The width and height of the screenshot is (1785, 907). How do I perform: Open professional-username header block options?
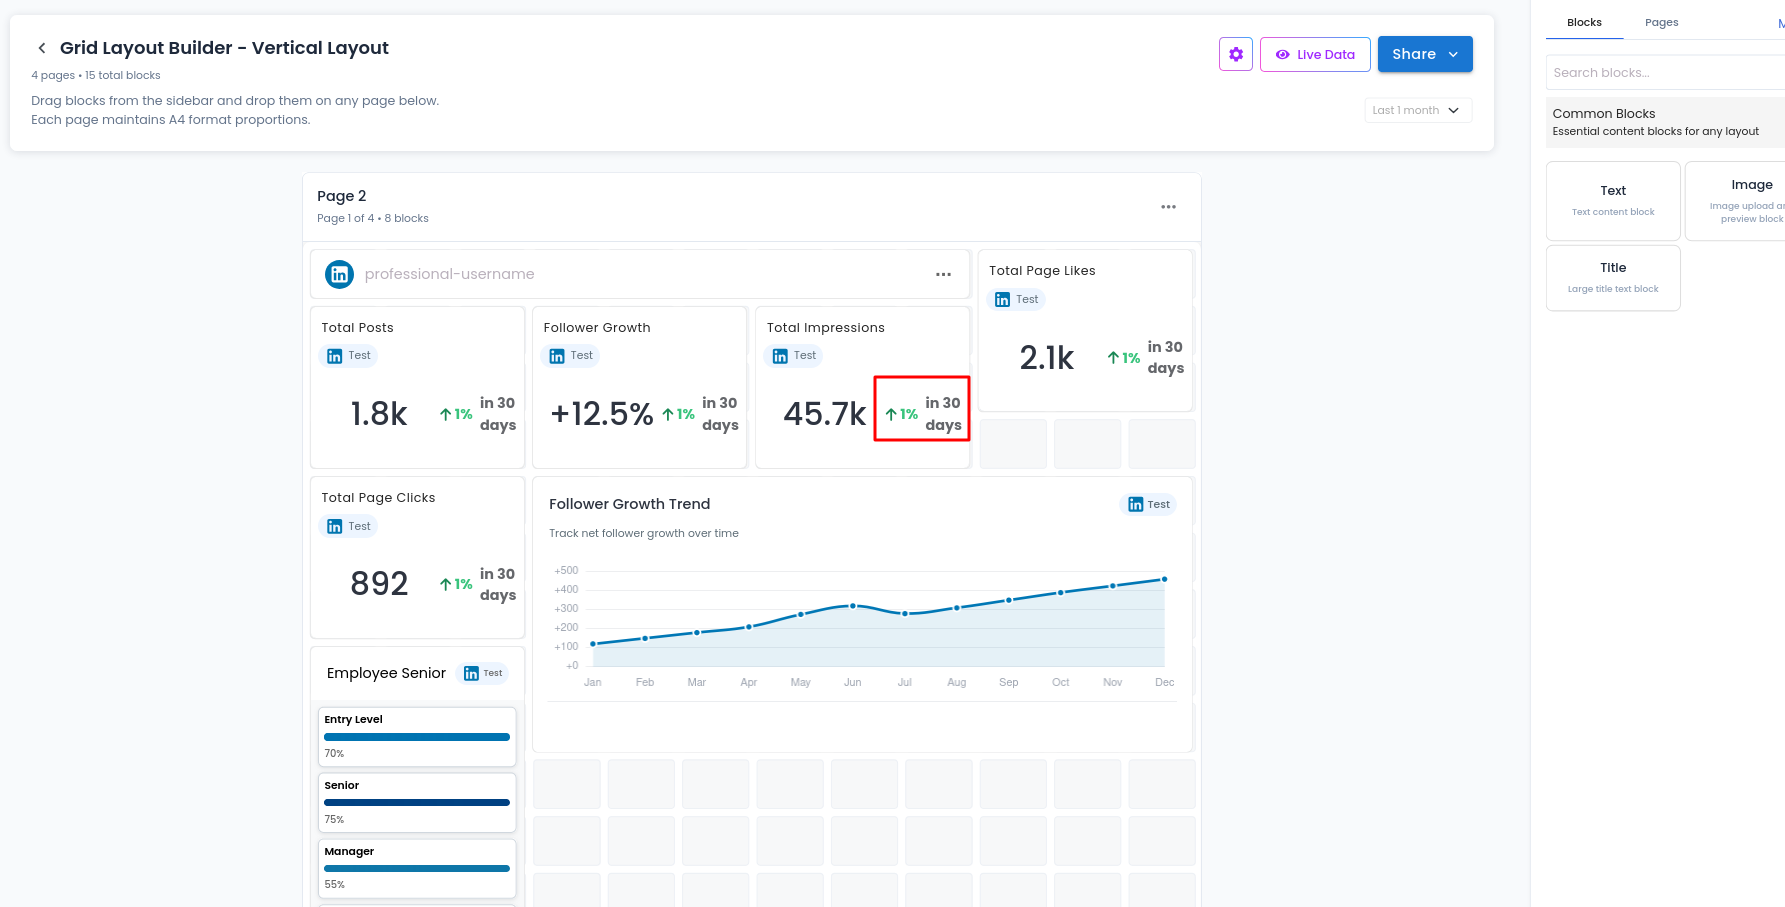pyautogui.click(x=943, y=274)
